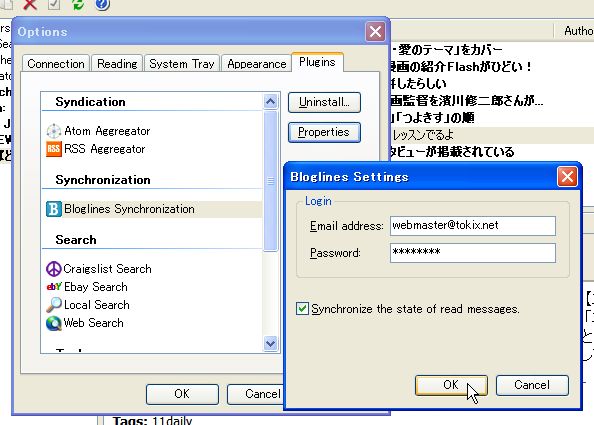Click Cancel in the Options dialog
The height and width of the screenshot is (425, 594).
point(256,394)
